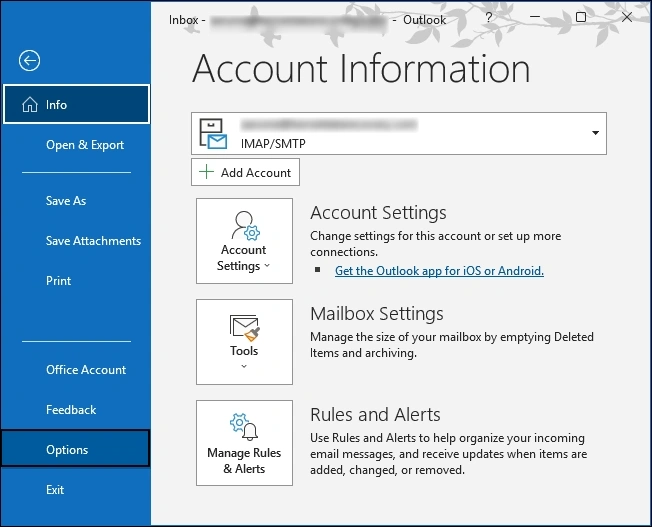Click the Add Account button

(x=245, y=172)
